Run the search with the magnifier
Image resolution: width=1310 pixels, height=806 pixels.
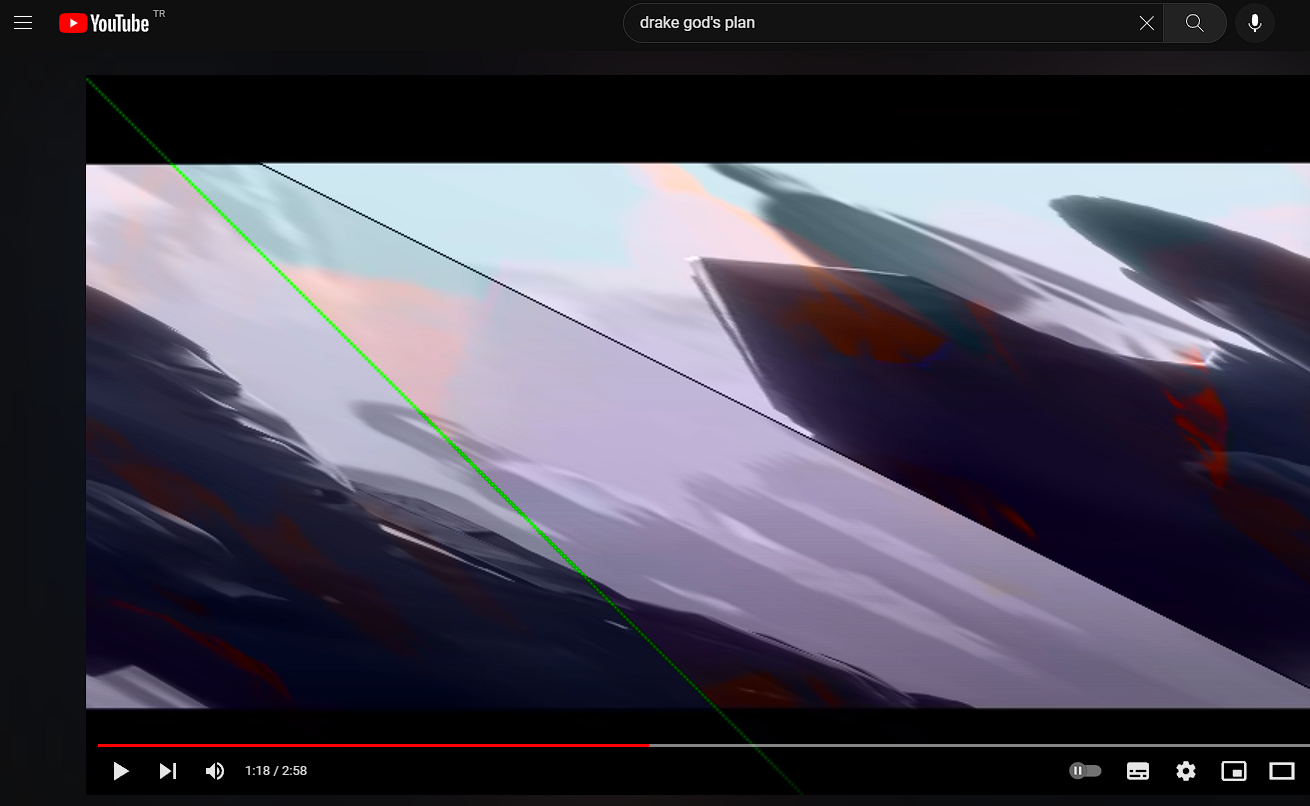(1194, 22)
